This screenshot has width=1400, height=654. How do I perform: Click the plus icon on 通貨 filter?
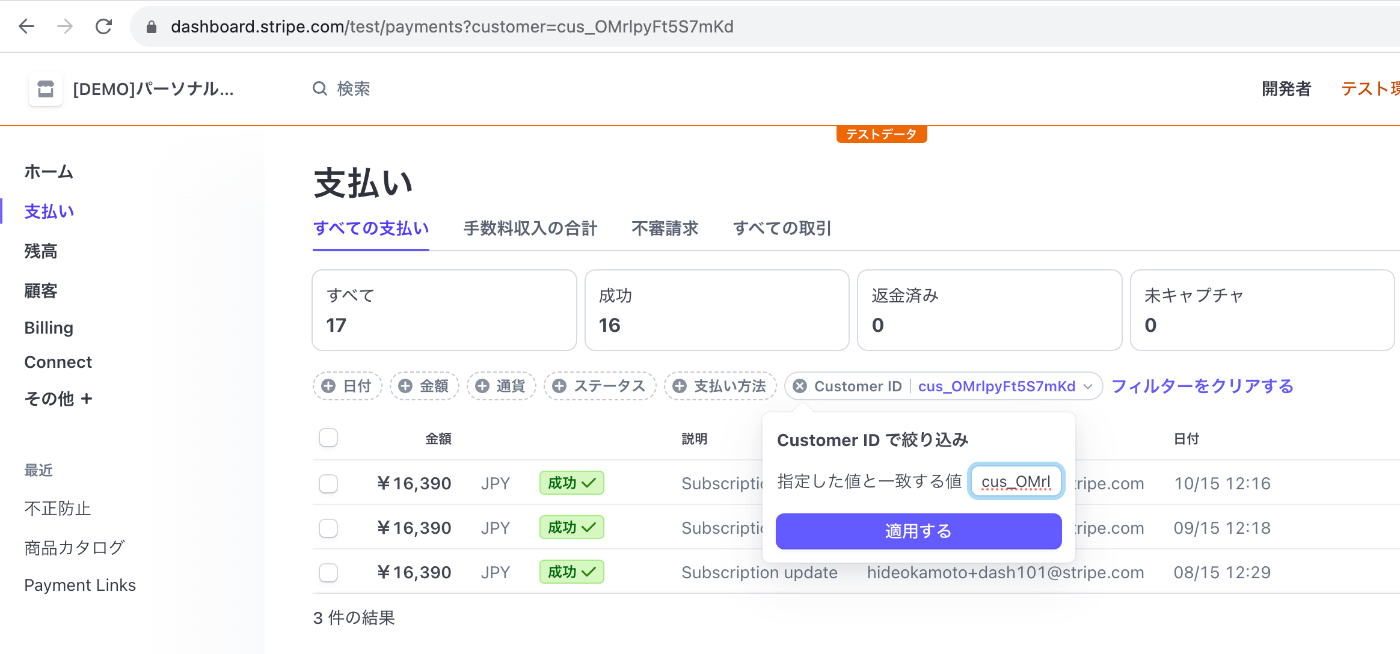(x=482, y=386)
